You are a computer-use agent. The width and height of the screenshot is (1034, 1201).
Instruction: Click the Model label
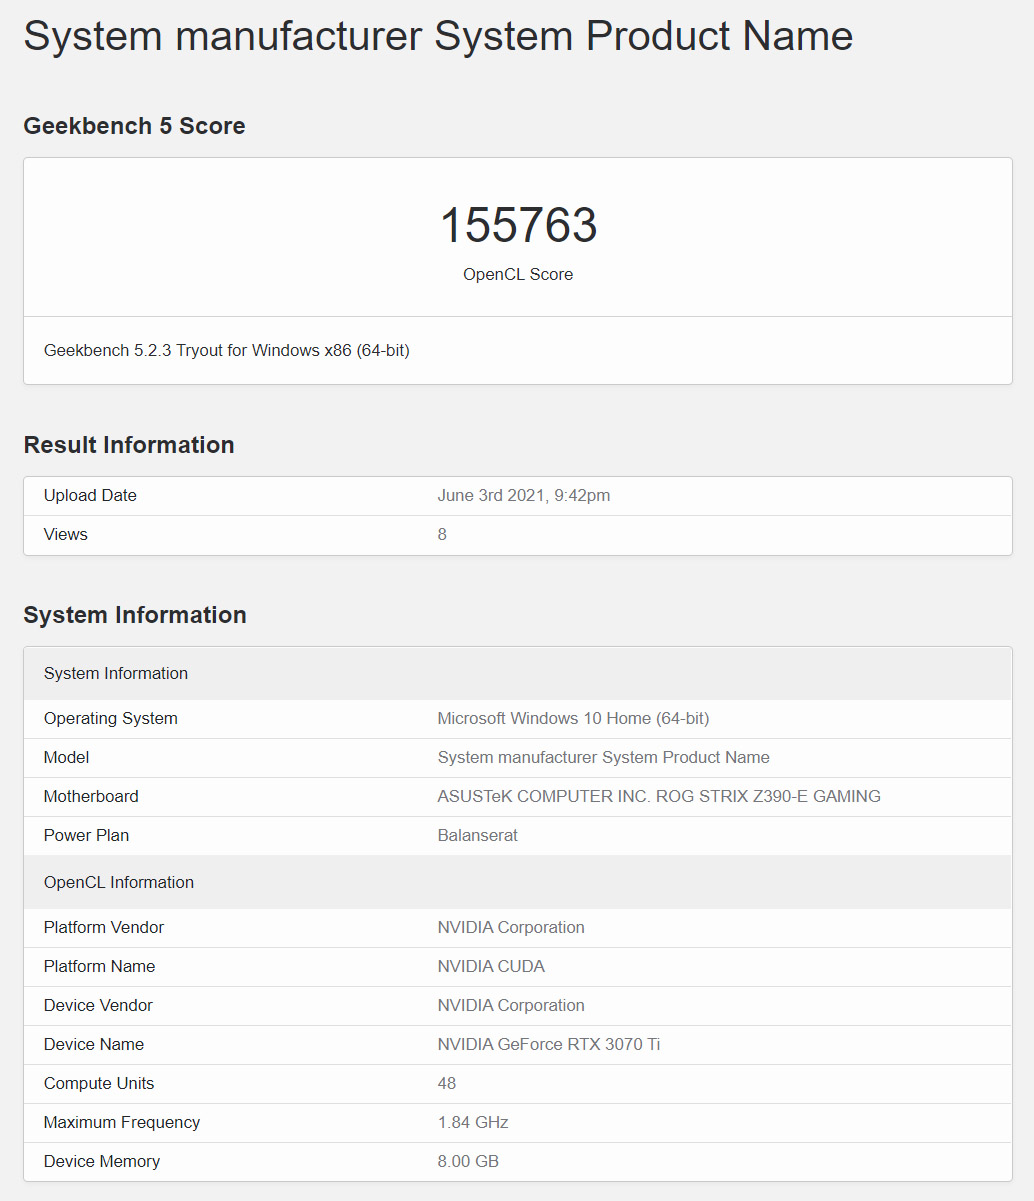(66, 757)
